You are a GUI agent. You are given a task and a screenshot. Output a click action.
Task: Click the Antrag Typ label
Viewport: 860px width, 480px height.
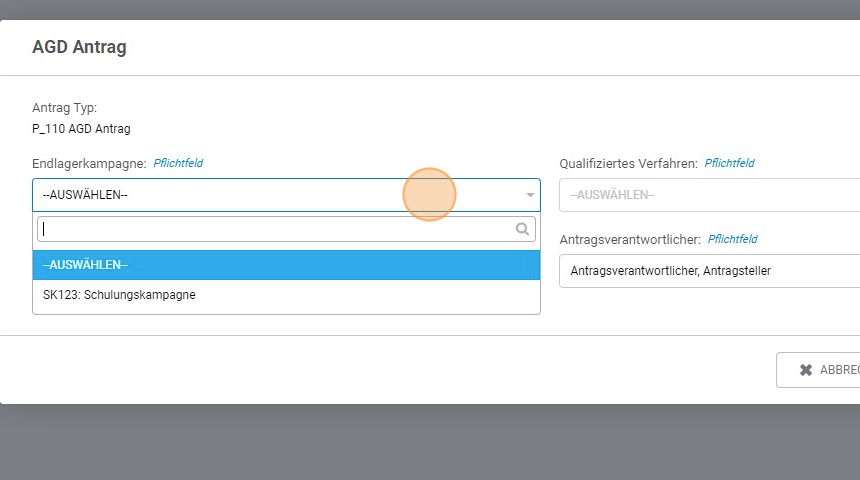point(64,108)
